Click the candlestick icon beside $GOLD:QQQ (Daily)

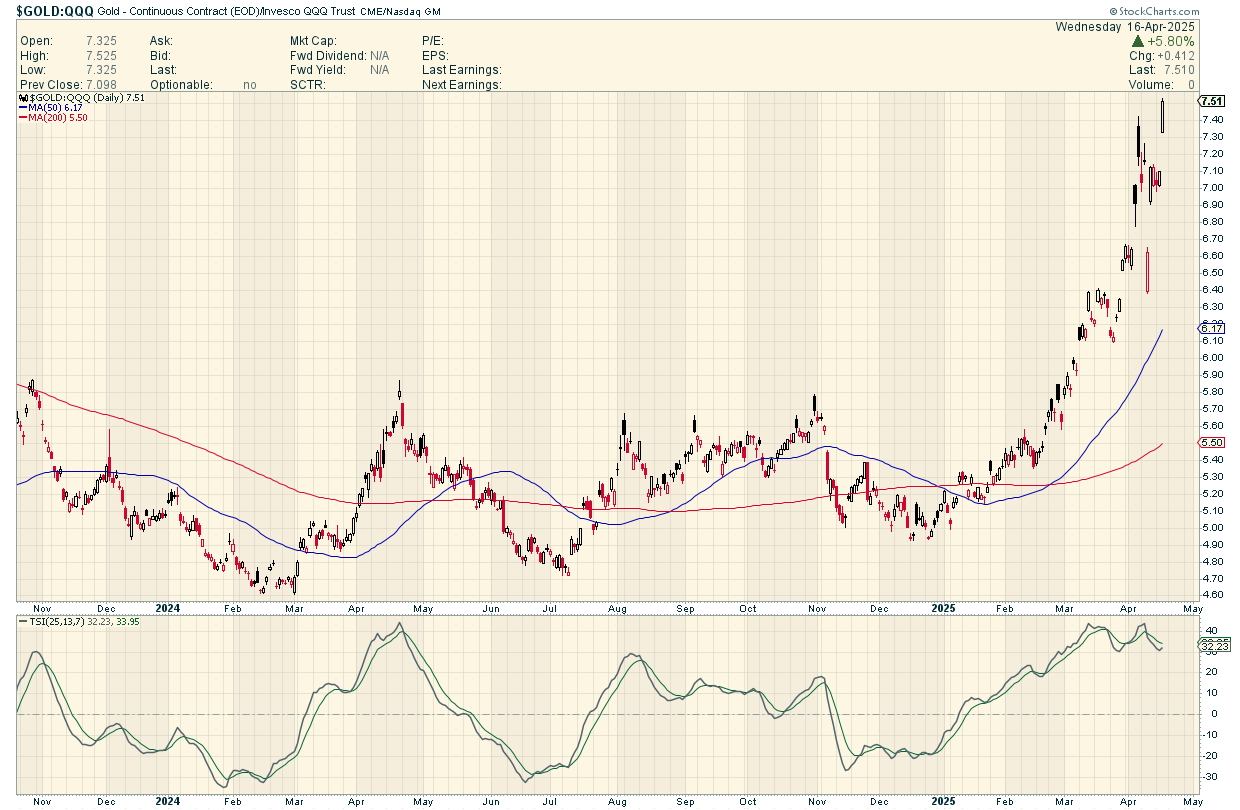pyautogui.click(x=22, y=99)
